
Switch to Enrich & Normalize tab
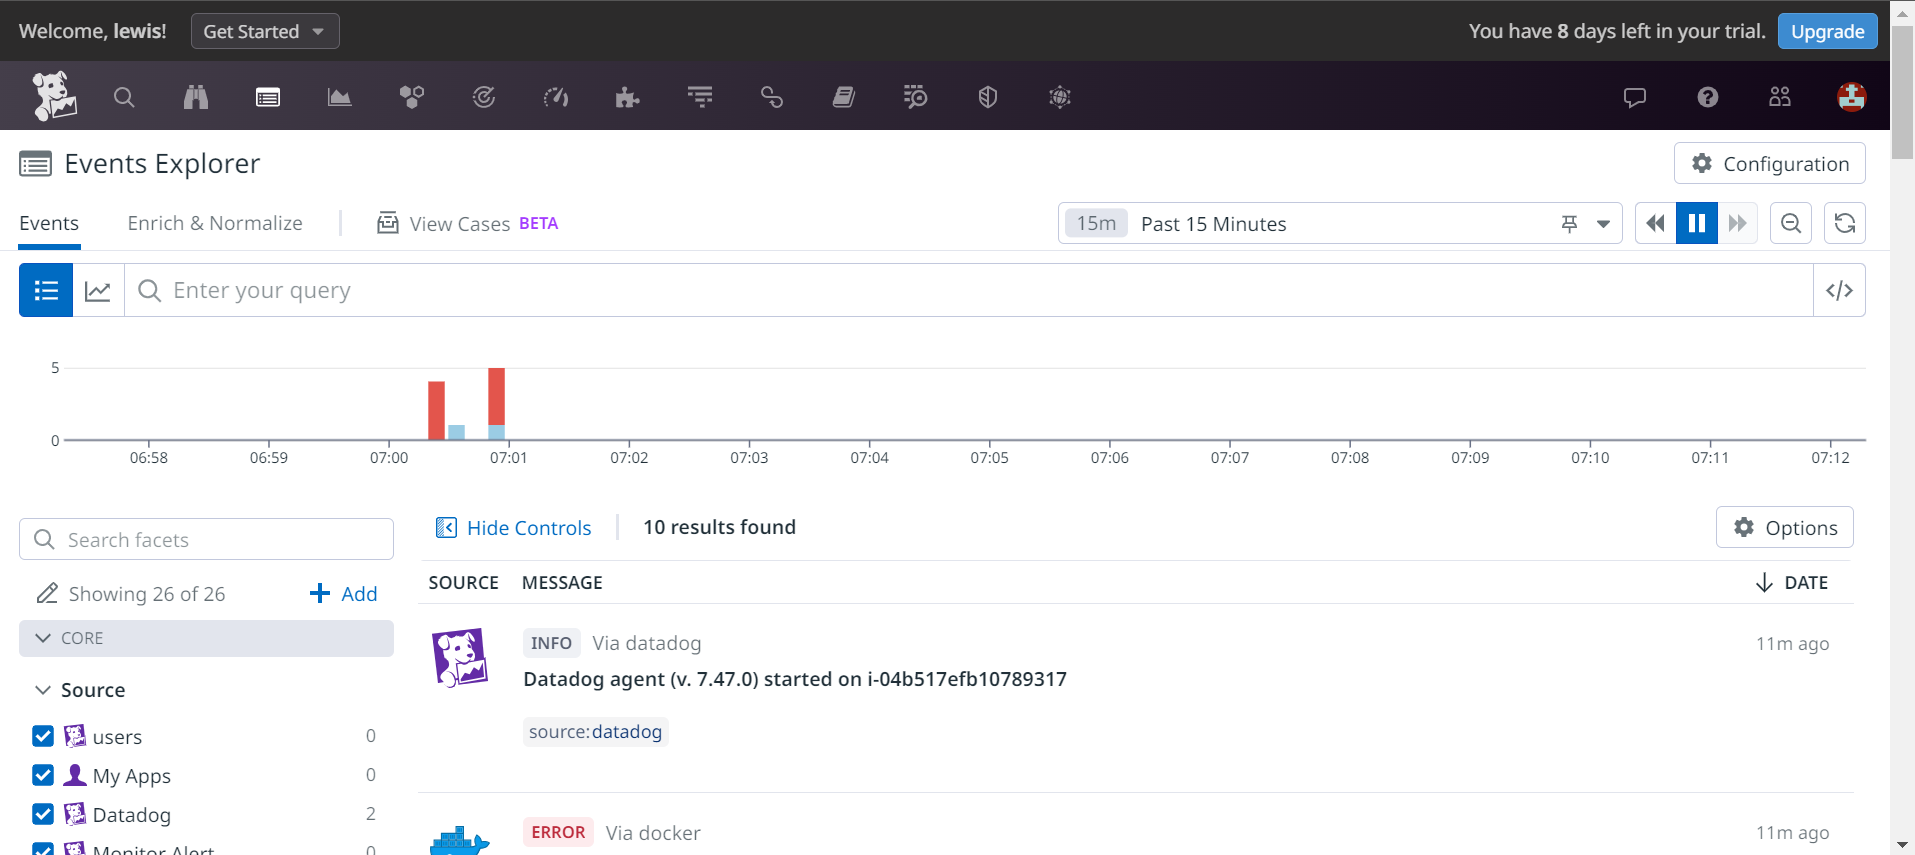point(215,223)
